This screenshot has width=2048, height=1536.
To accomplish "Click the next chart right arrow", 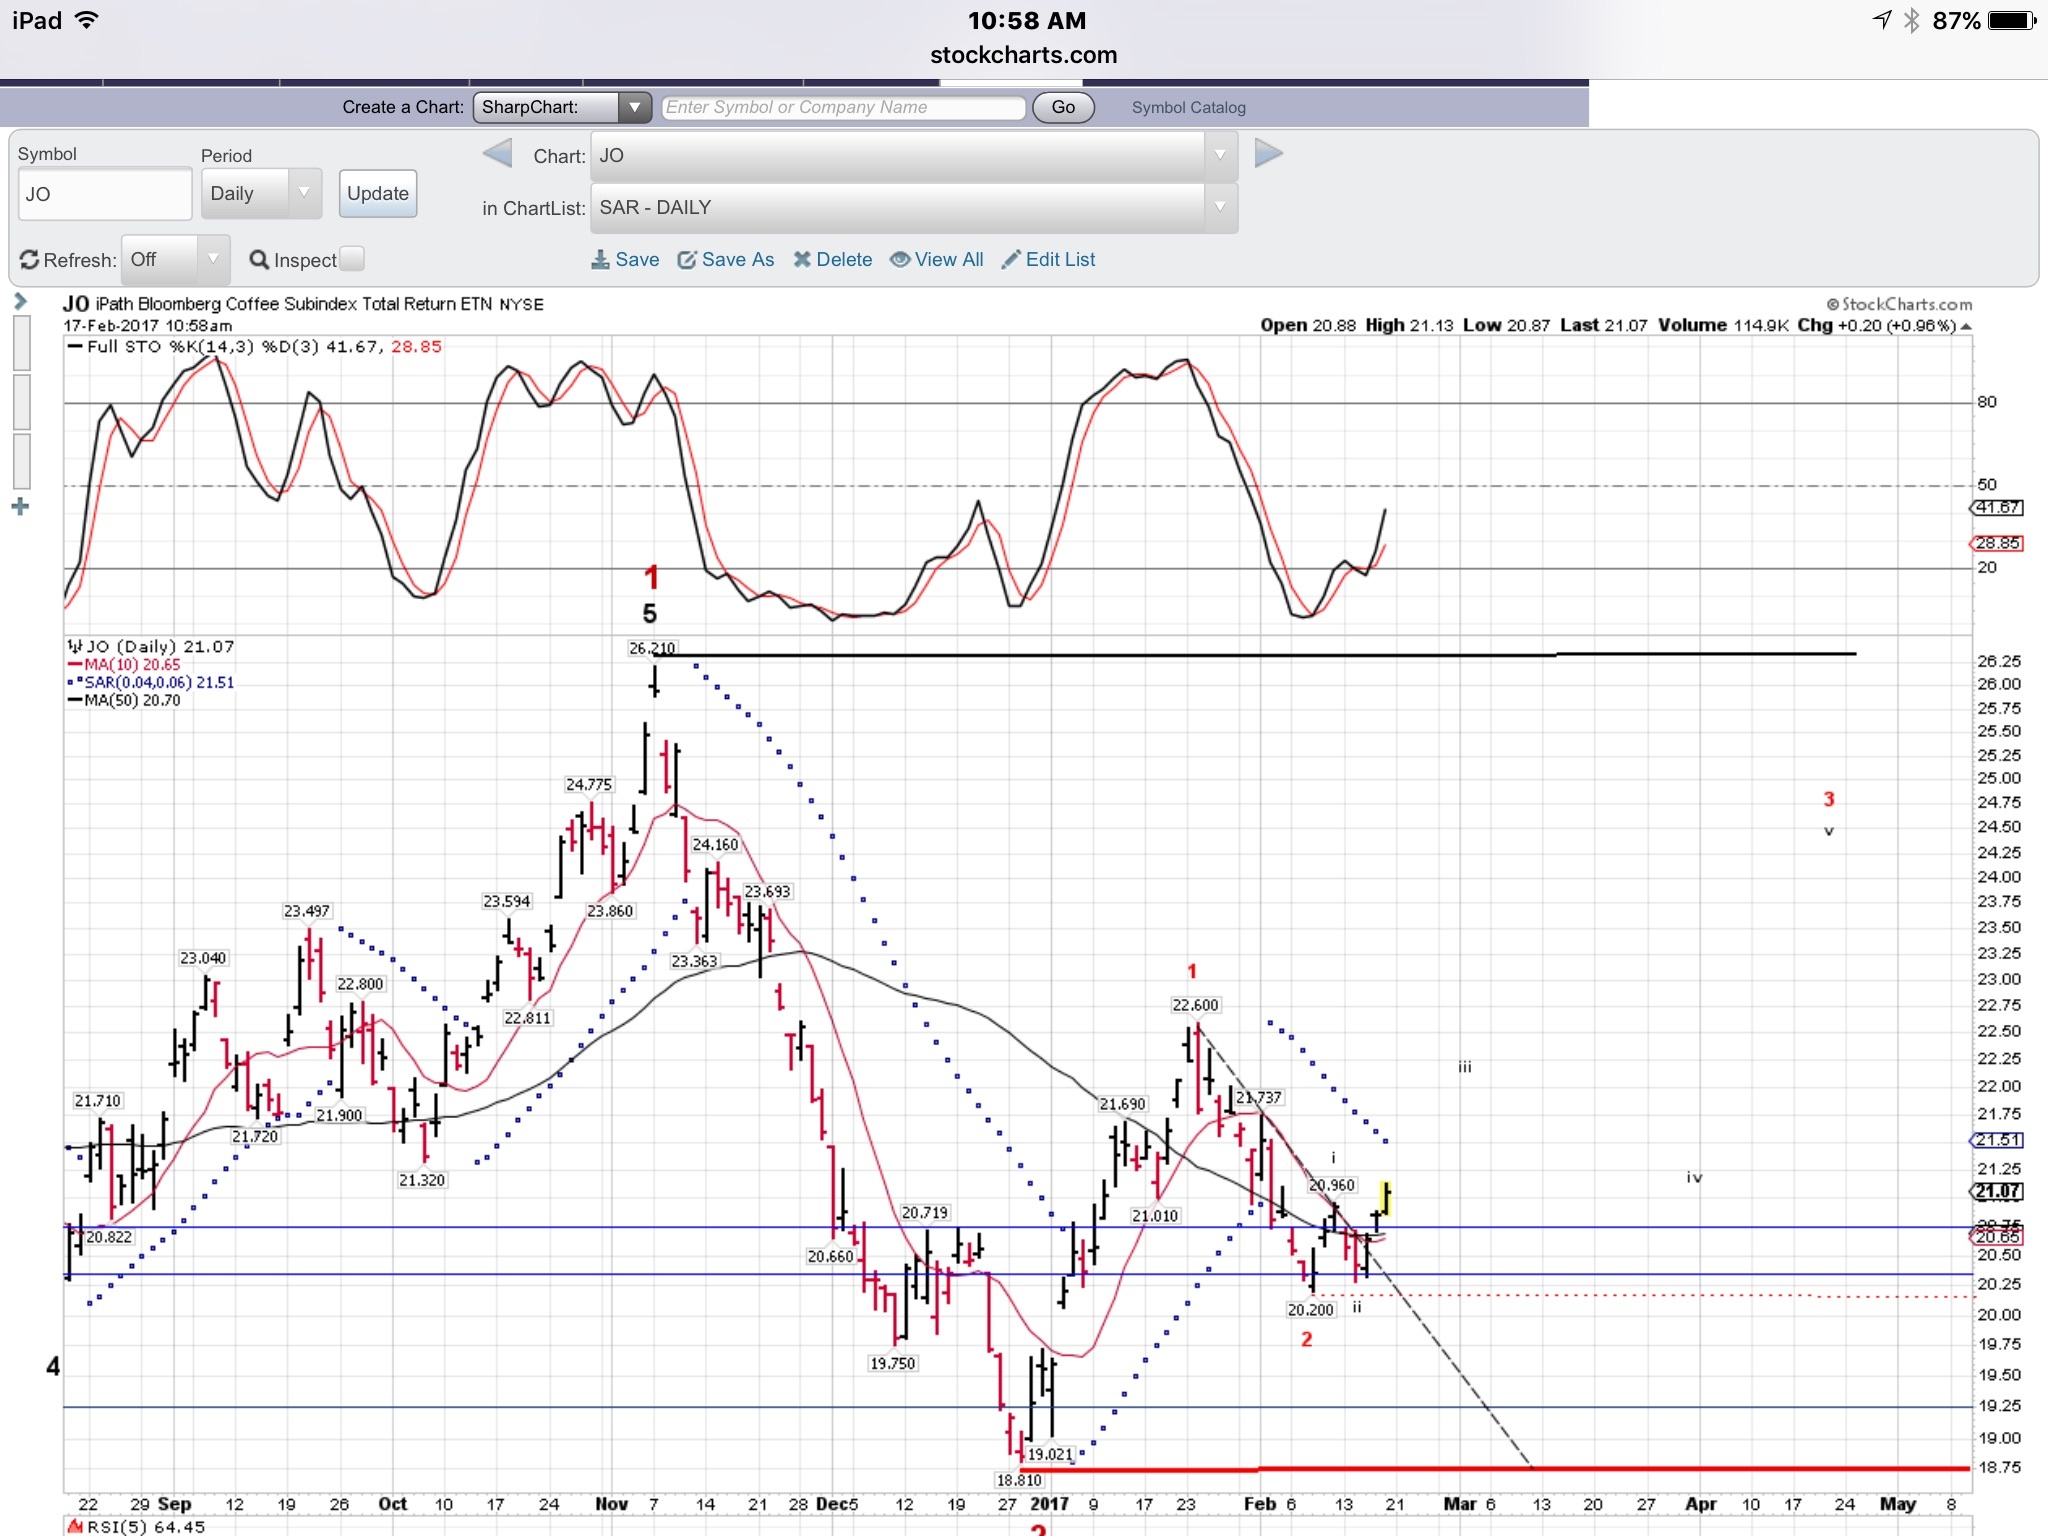I will pyautogui.click(x=1268, y=154).
